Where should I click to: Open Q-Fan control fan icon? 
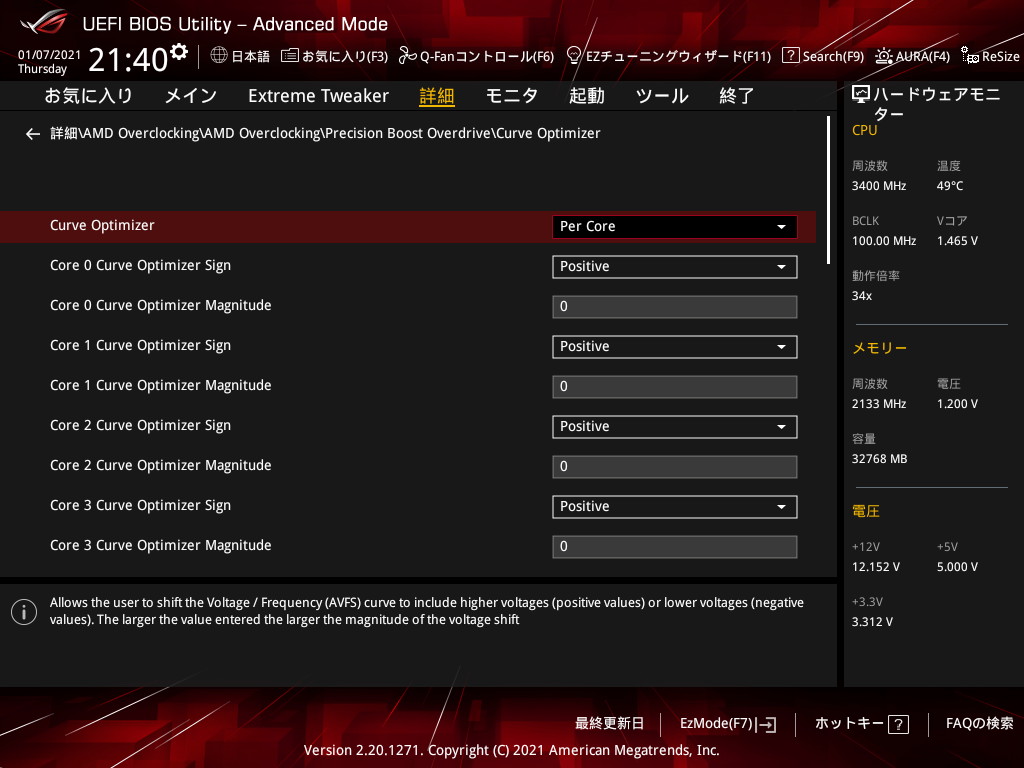coord(408,56)
